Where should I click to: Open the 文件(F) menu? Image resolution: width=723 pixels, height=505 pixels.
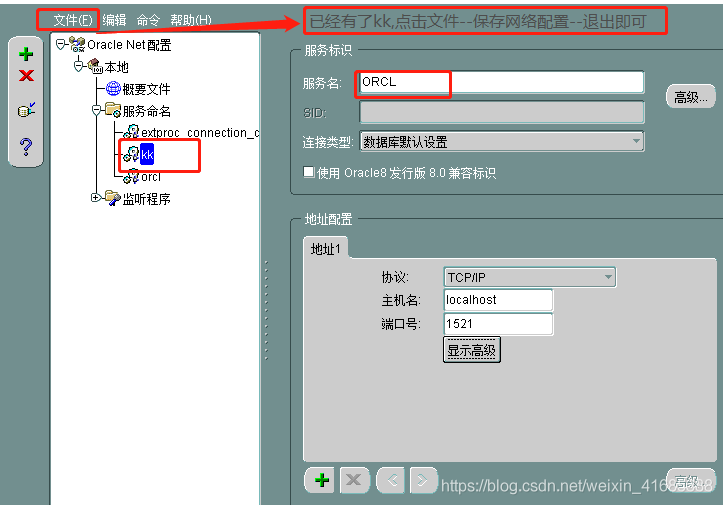[x=73, y=20]
